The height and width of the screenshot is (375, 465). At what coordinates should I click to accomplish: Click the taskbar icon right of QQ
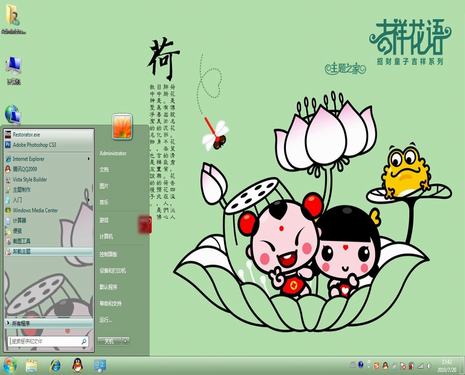[x=100, y=366]
